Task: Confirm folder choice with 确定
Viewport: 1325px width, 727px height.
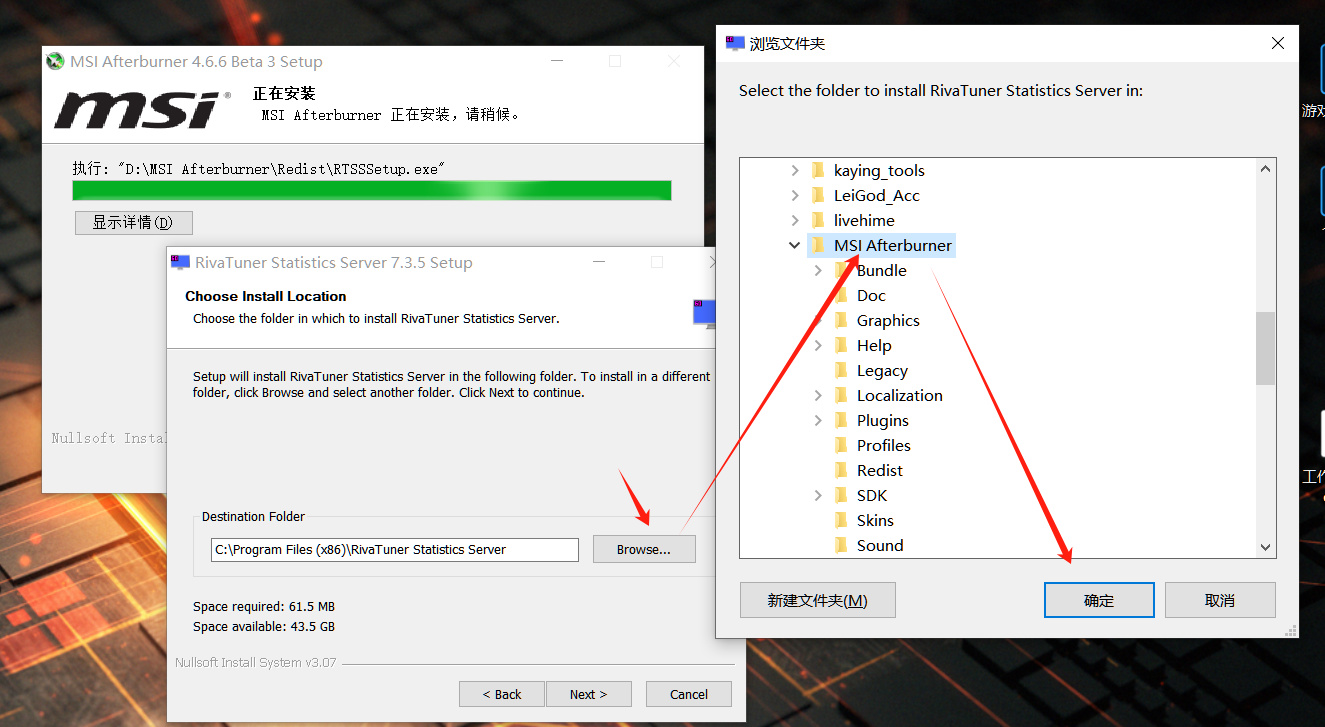Action: [x=1099, y=600]
